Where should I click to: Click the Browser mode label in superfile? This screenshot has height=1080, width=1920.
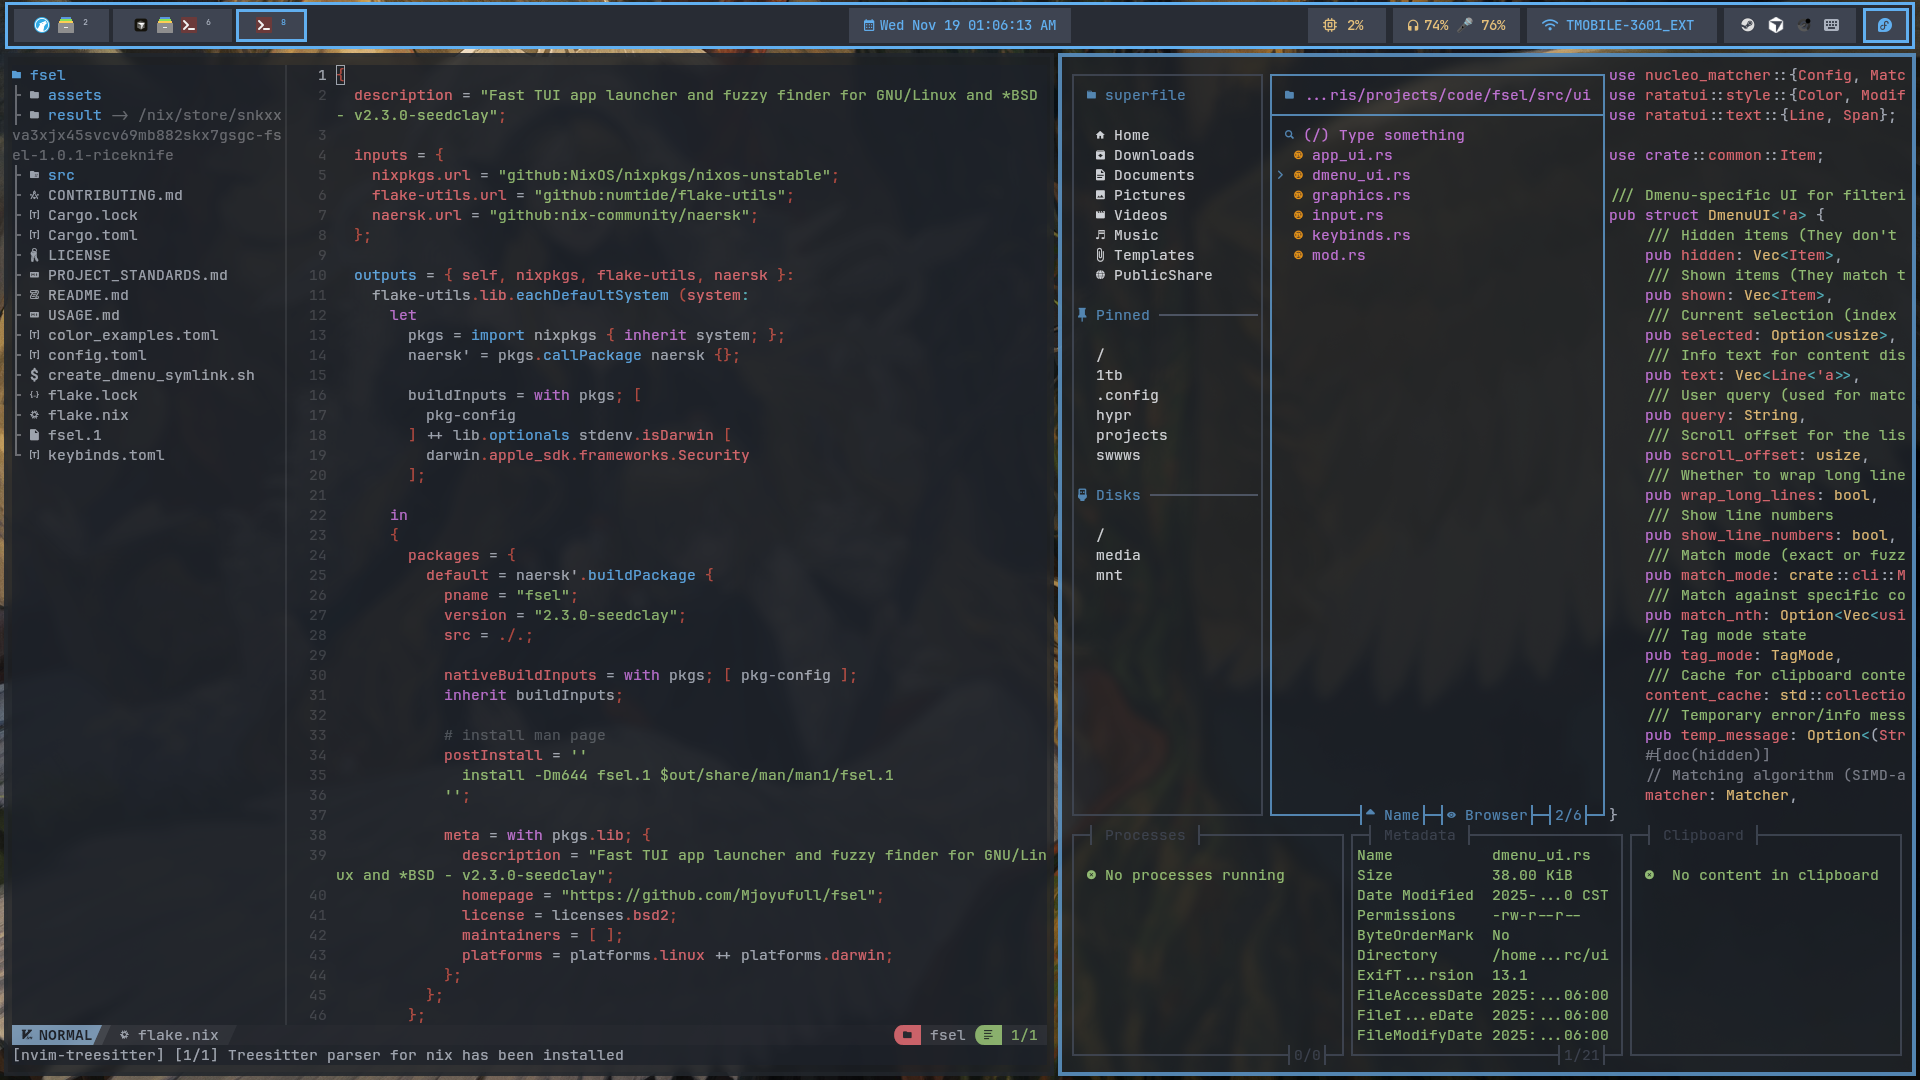[1495, 815]
